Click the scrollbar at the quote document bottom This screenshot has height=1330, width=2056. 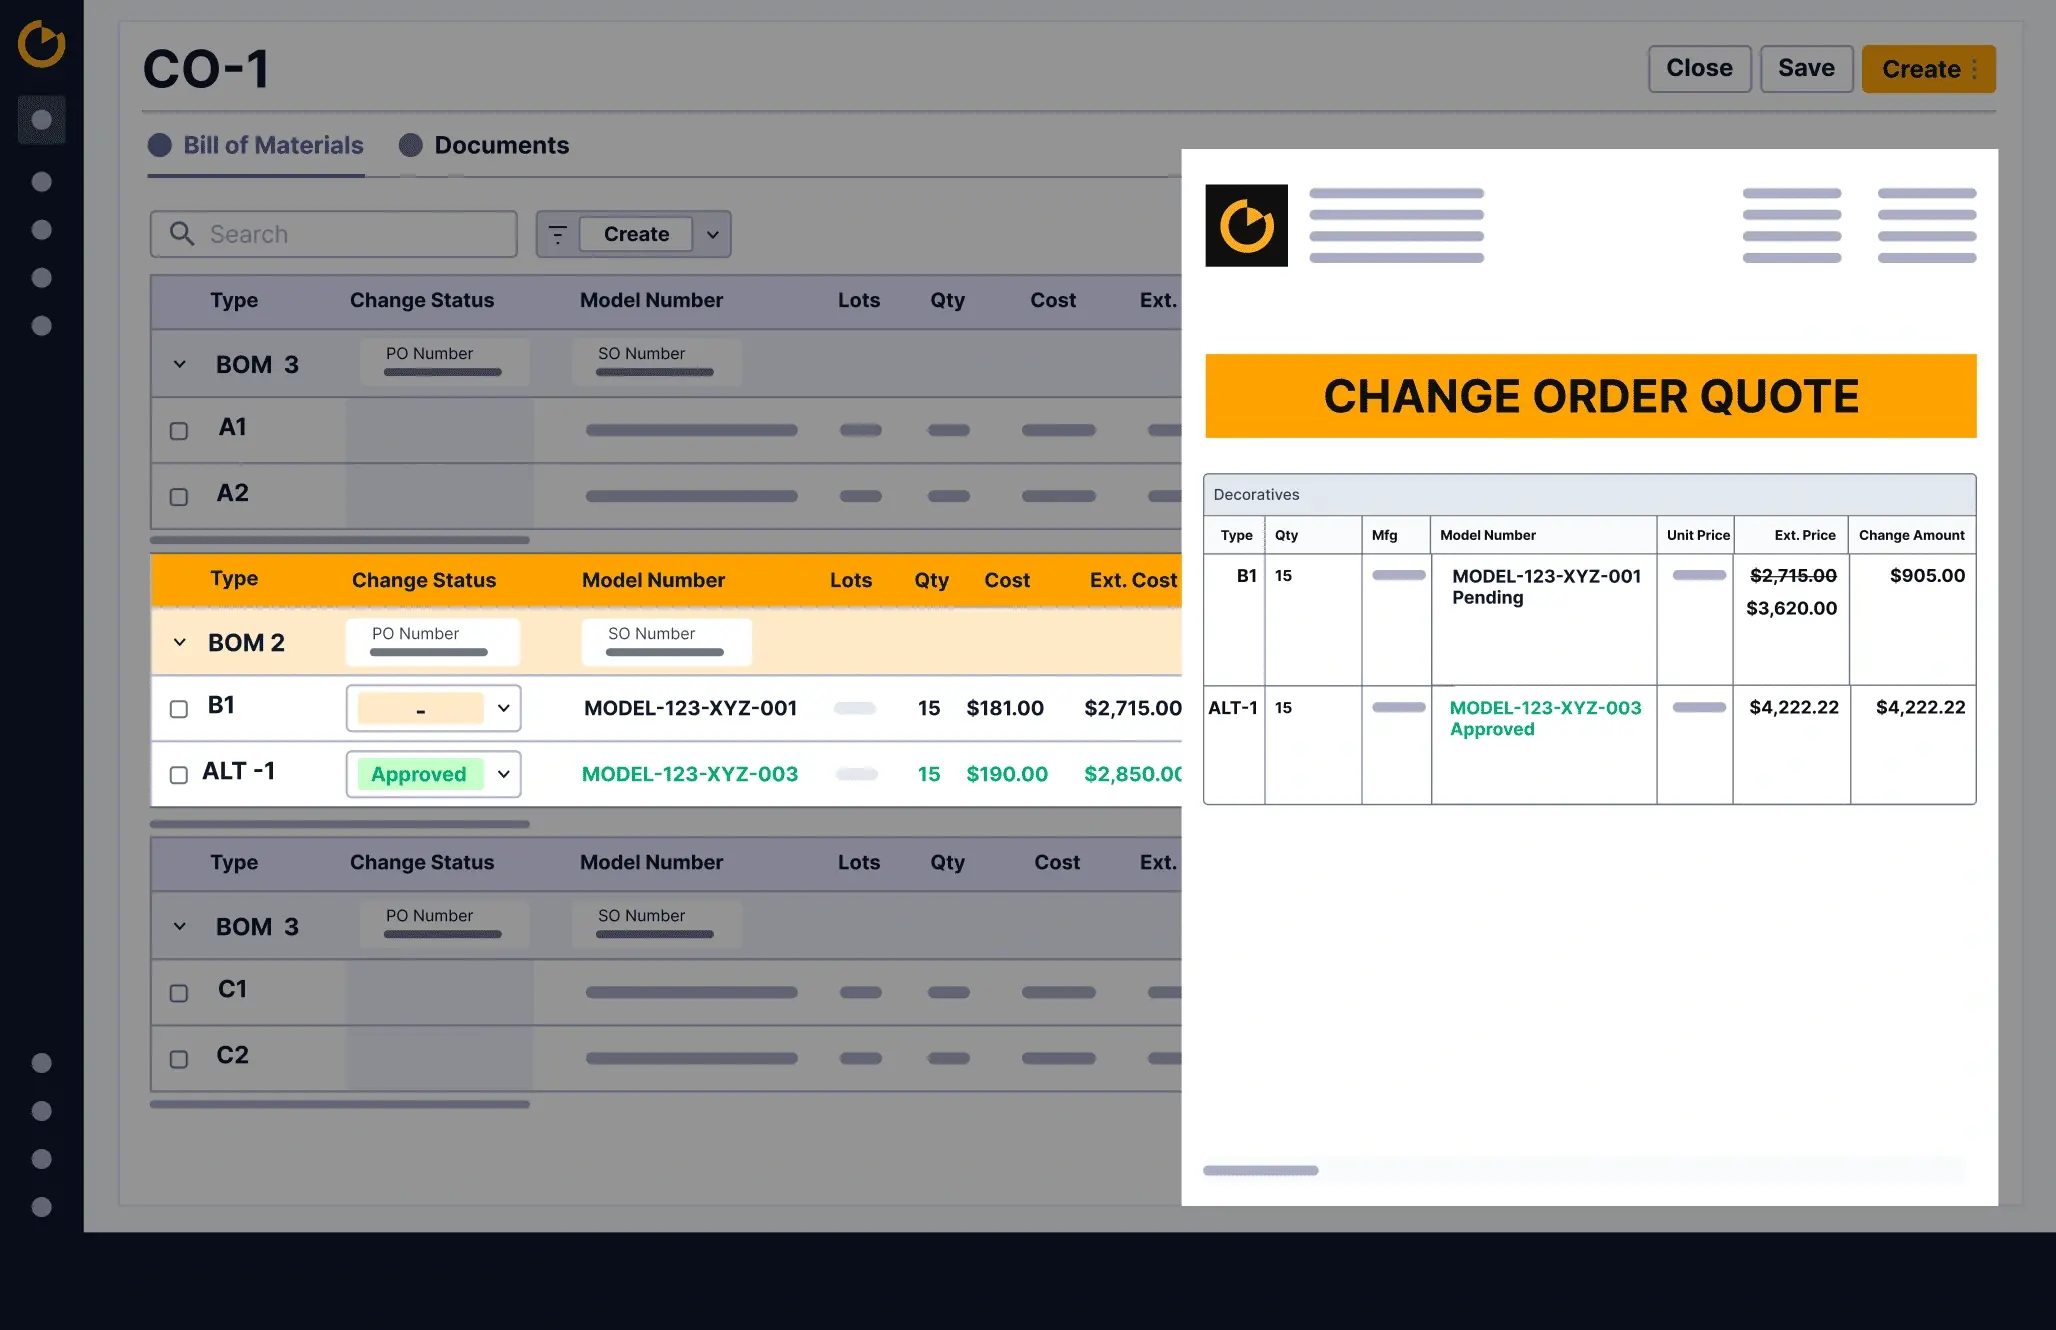pos(1261,1170)
